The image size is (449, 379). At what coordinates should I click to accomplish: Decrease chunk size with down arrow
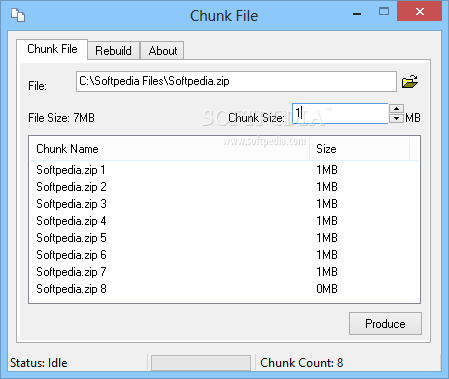click(396, 118)
